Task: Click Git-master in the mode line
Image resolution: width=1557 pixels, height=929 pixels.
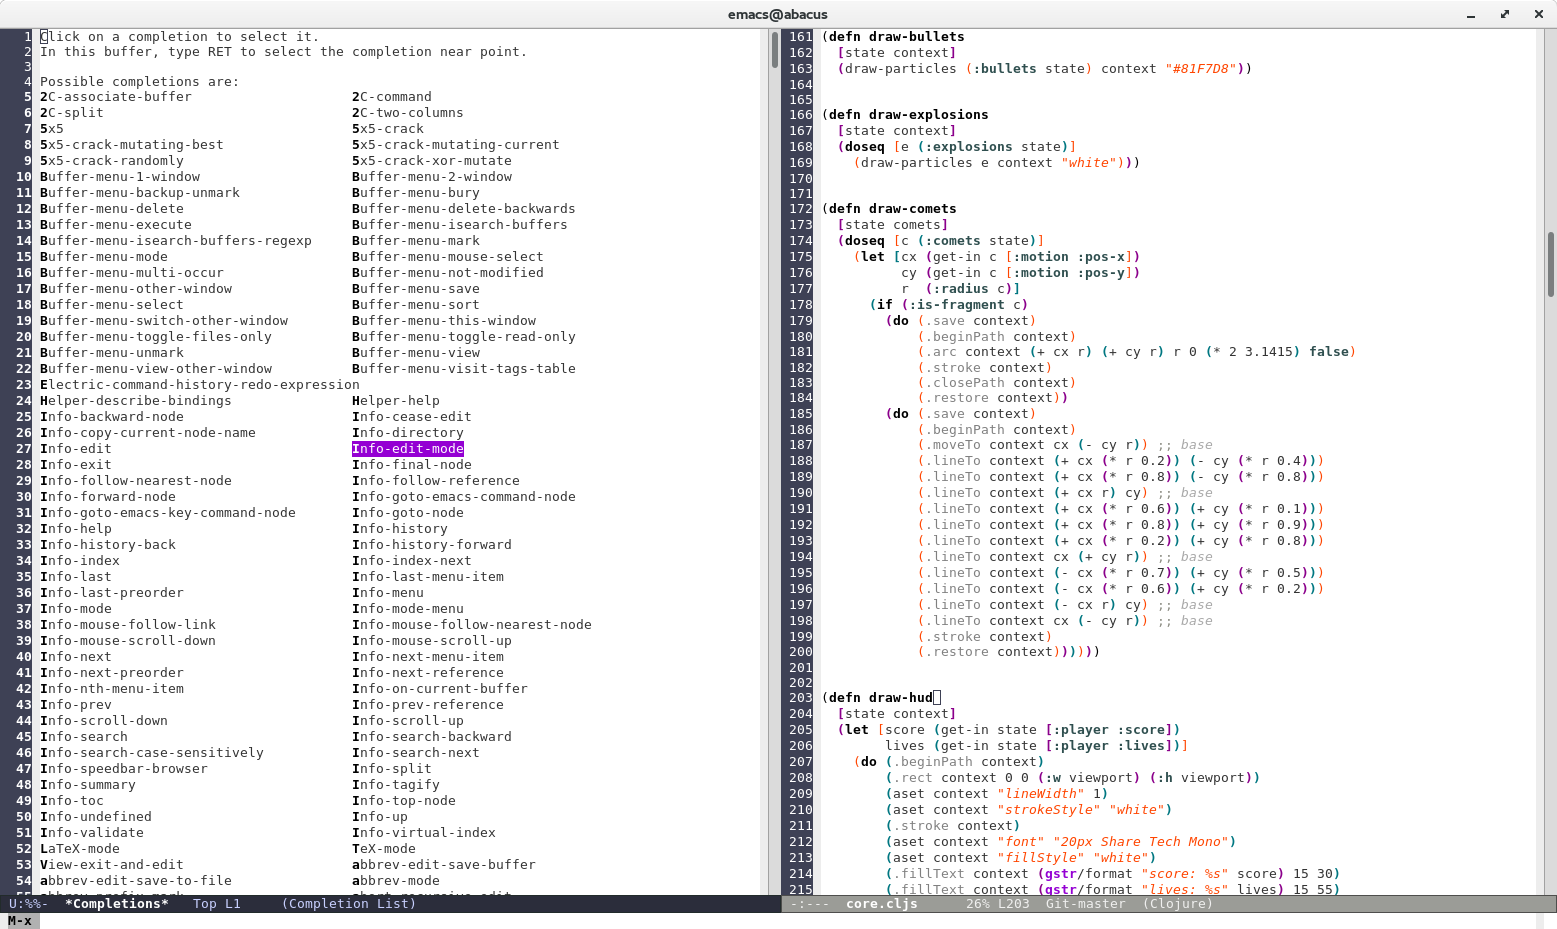Action: pos(1086,904)
